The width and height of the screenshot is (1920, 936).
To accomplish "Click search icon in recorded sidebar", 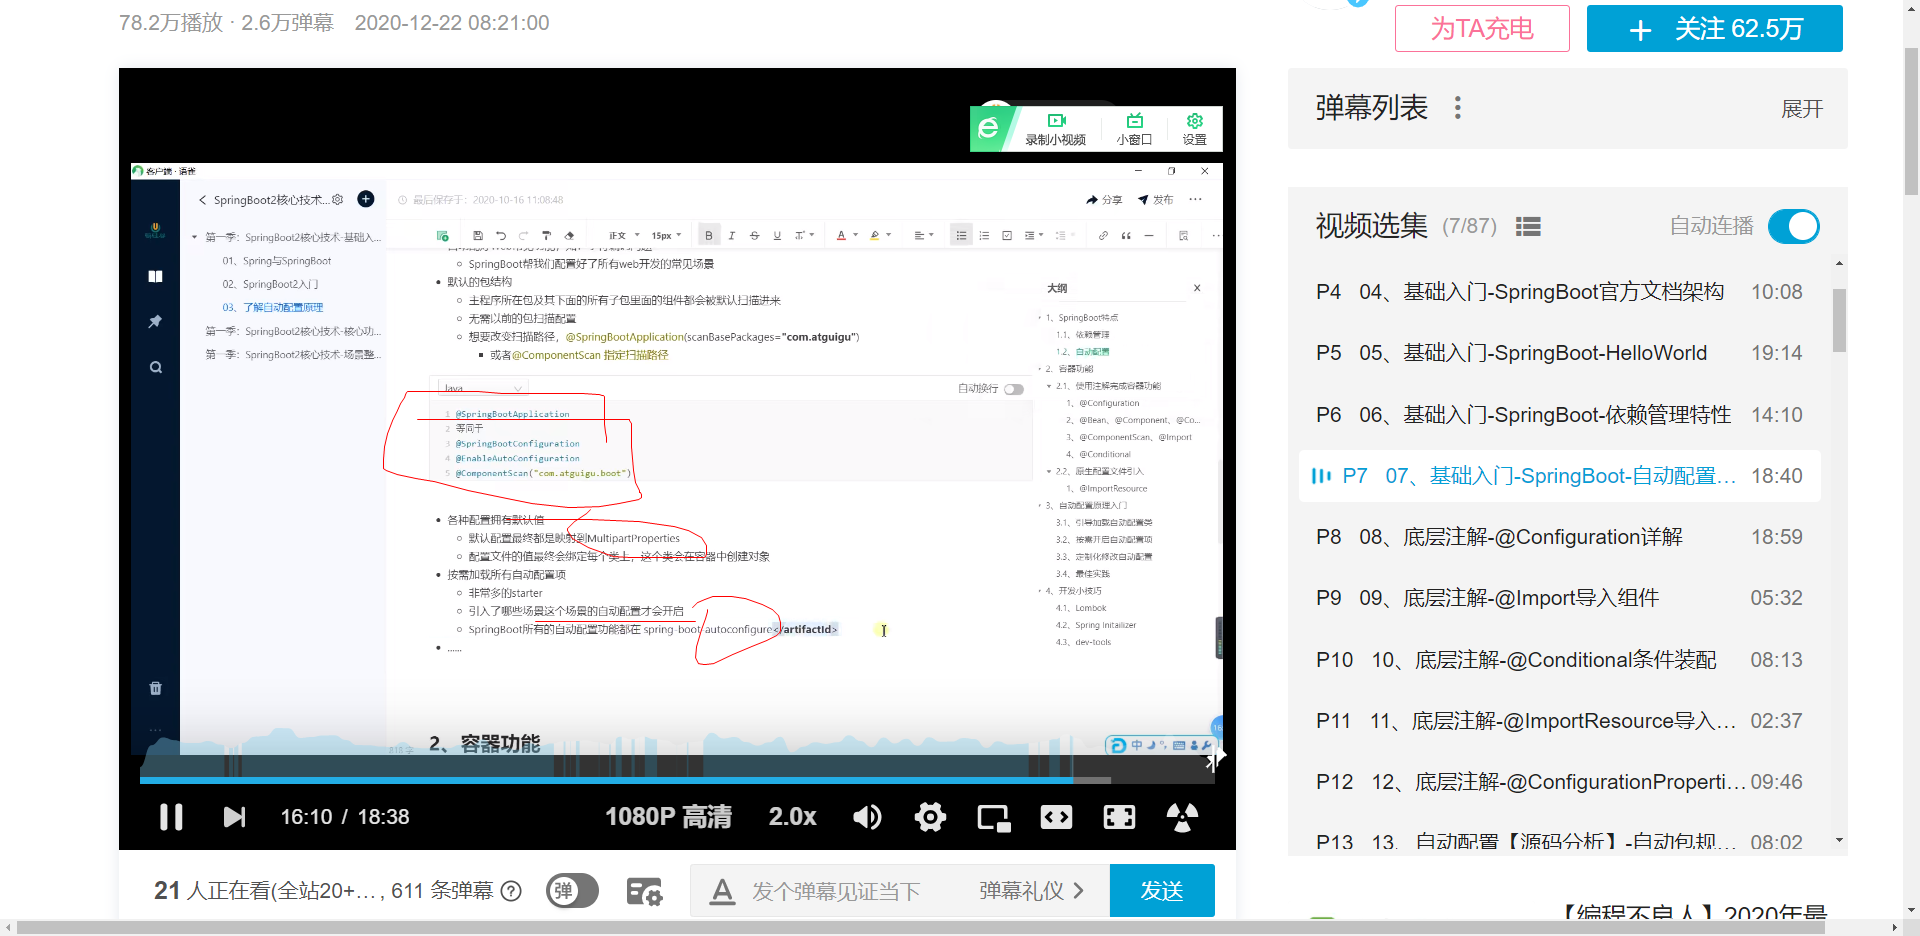I will (155, 368).
